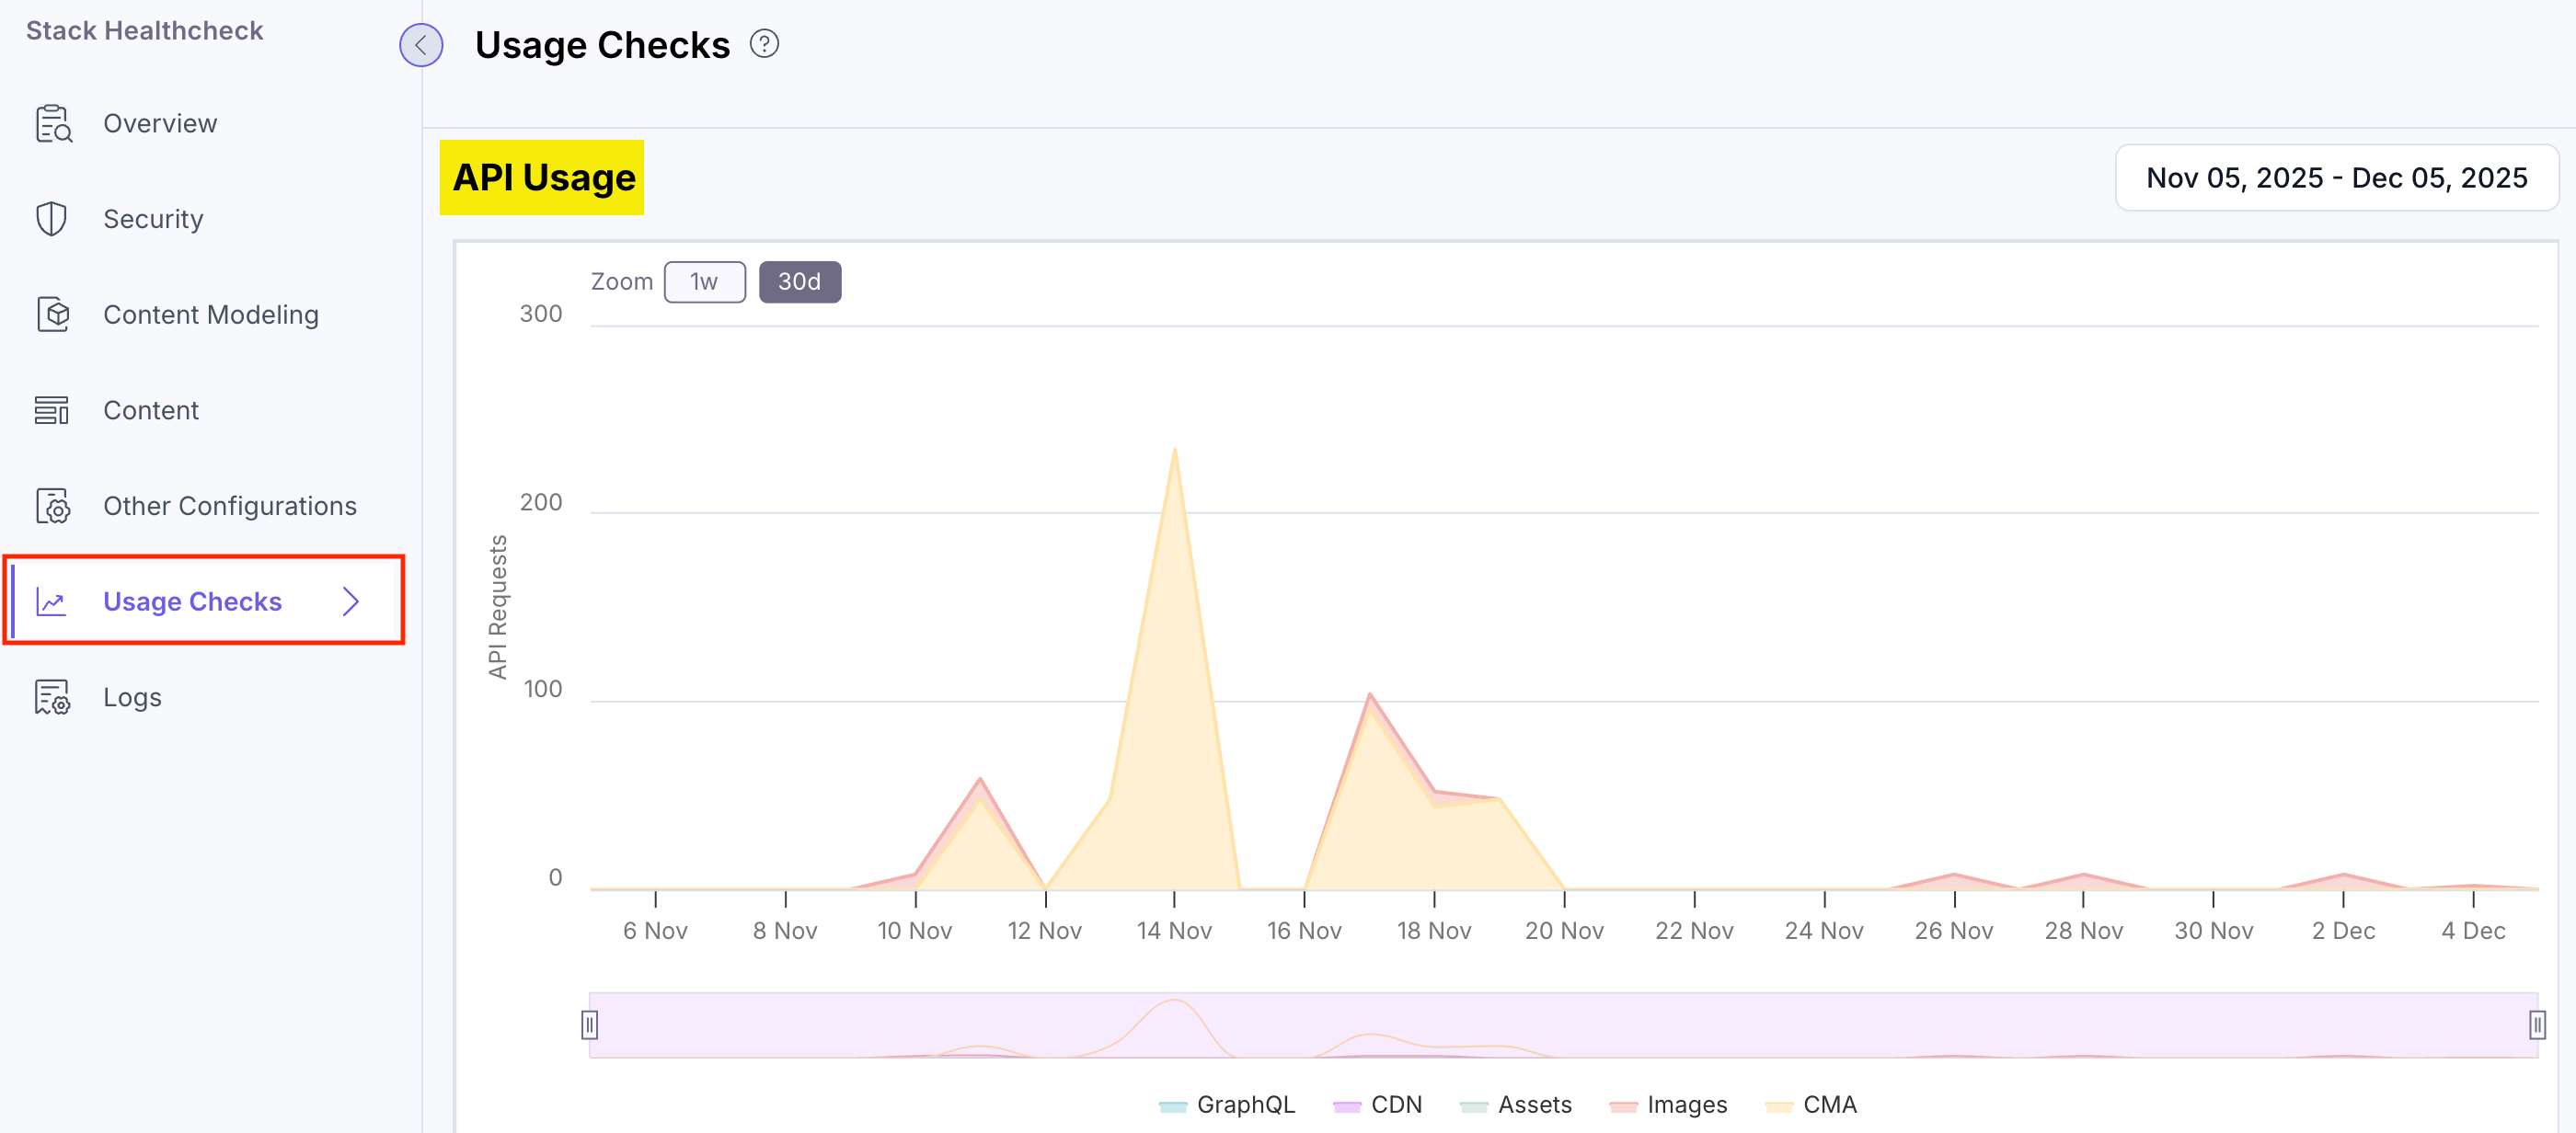The height and width of the screenshot is (1133, 2576).
Task: Click the back chevron near the page title
Action: click(x=420, y=45)
